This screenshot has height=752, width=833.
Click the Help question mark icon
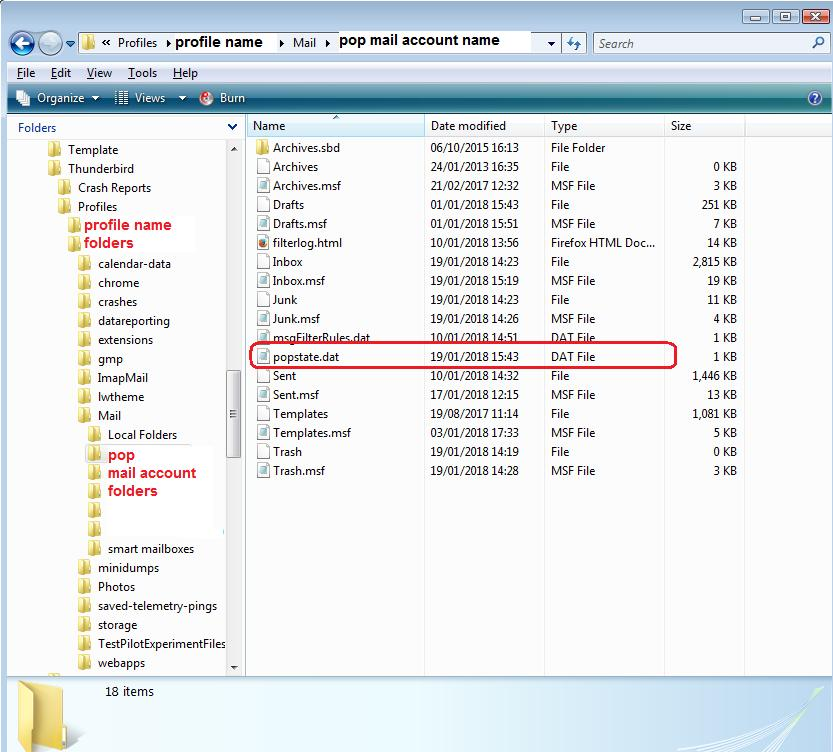[x=814, y=98]
